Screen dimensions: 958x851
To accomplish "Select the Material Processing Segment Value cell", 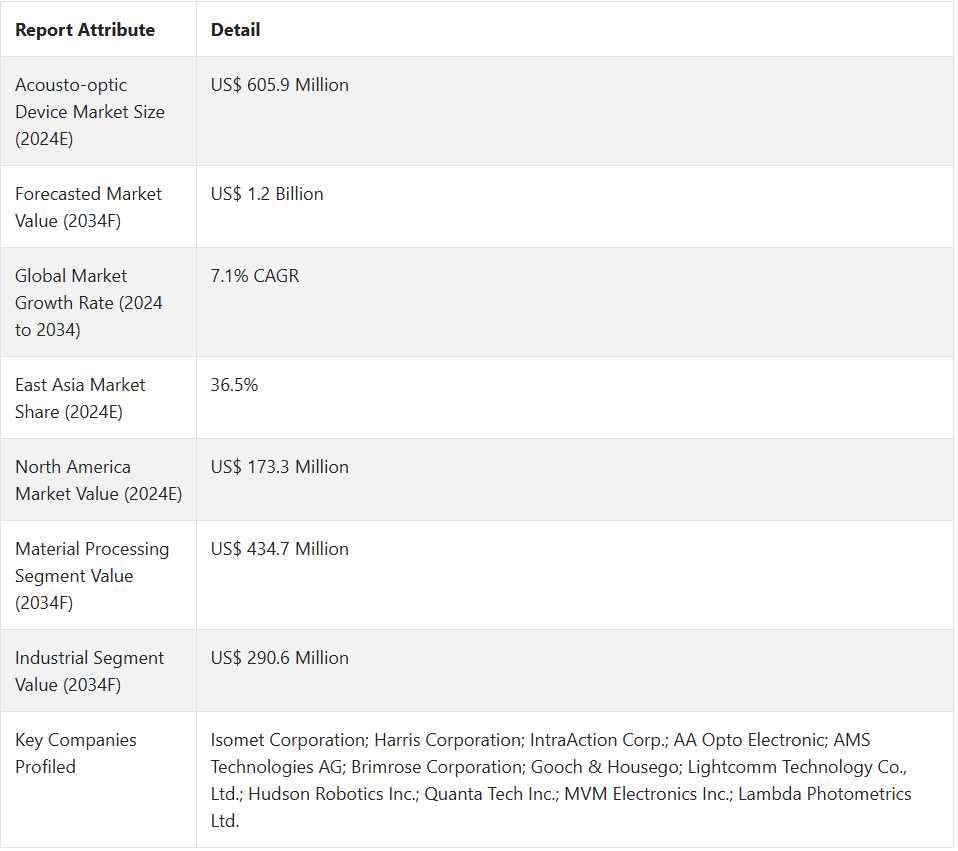I will (92, 575).
